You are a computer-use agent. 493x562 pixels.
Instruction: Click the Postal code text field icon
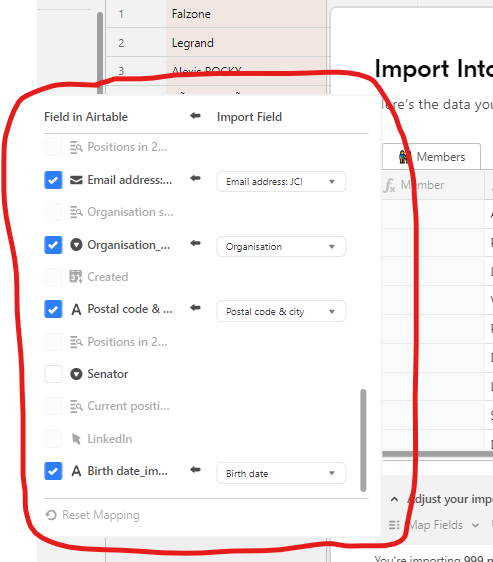point(76,309)
